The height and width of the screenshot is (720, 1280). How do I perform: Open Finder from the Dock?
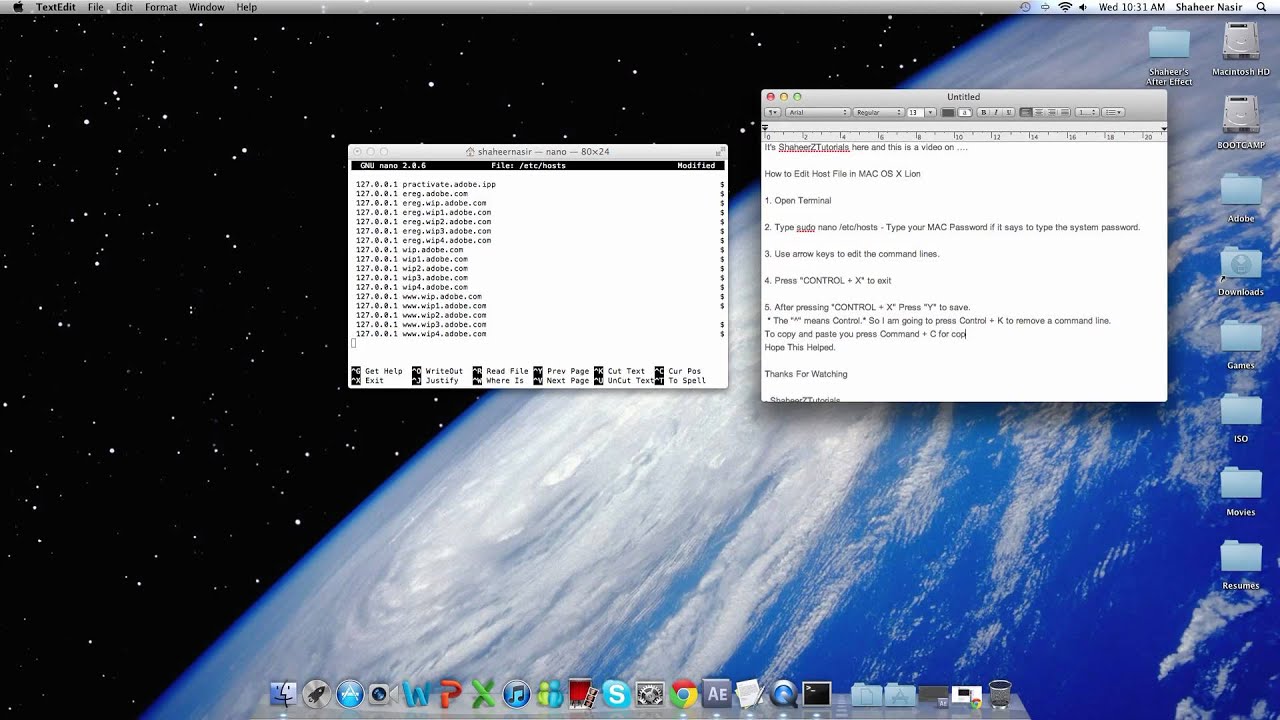point(284,693)
